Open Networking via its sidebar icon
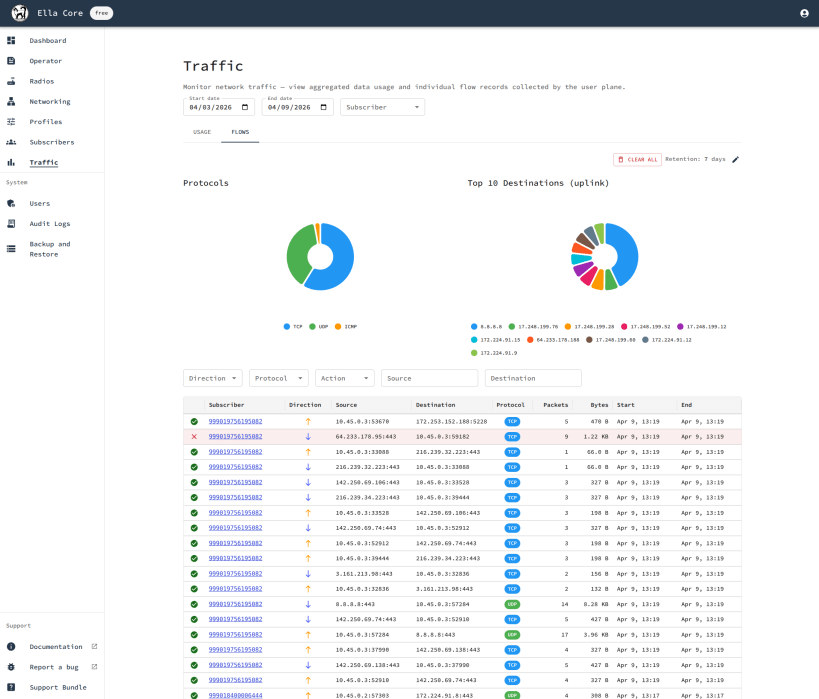Screen dimensions: 819x699 [11, 101]
